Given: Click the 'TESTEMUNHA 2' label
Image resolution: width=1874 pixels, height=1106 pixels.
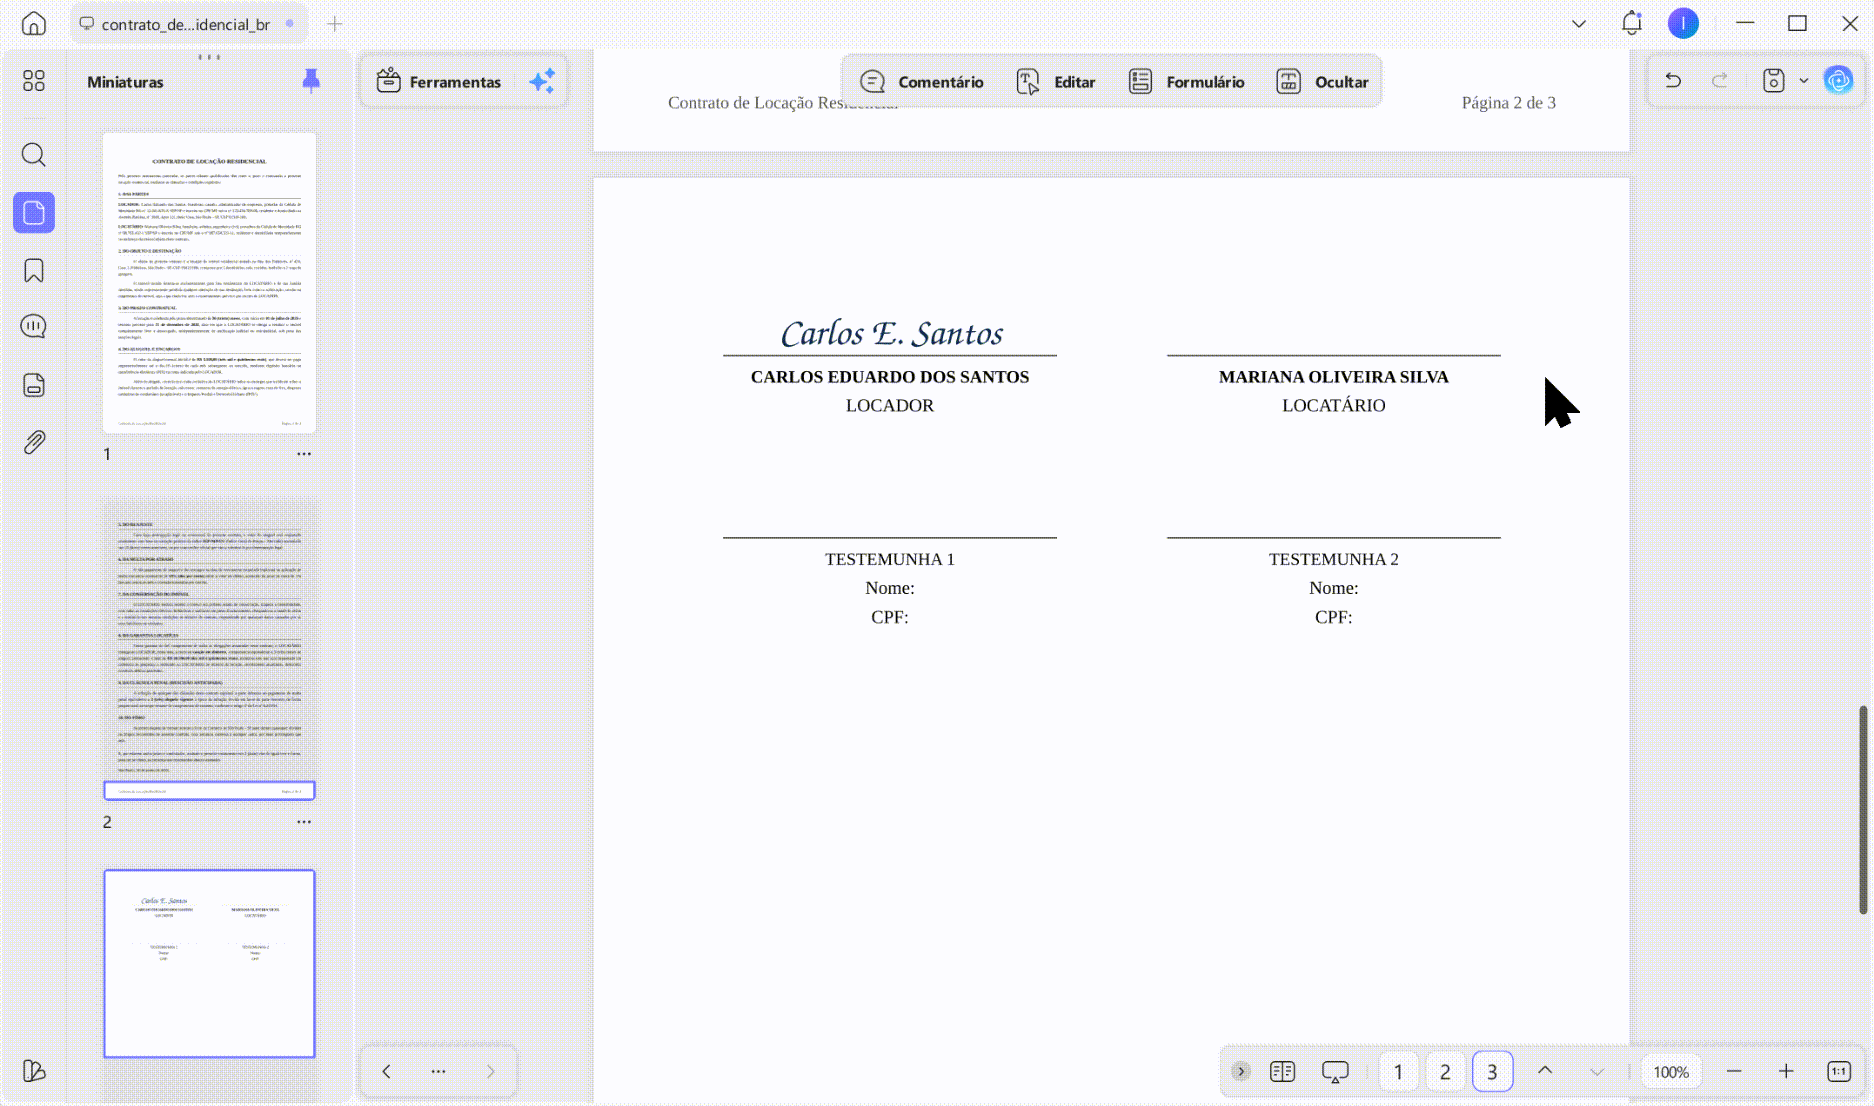Looking at the screenshot, I should pos(1333,559).
